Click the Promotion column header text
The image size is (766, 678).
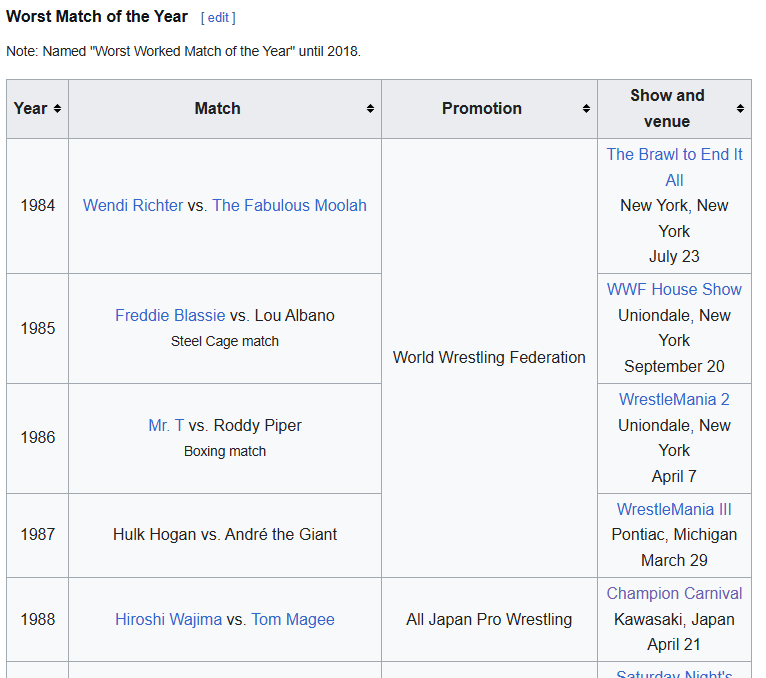(482, 108)
